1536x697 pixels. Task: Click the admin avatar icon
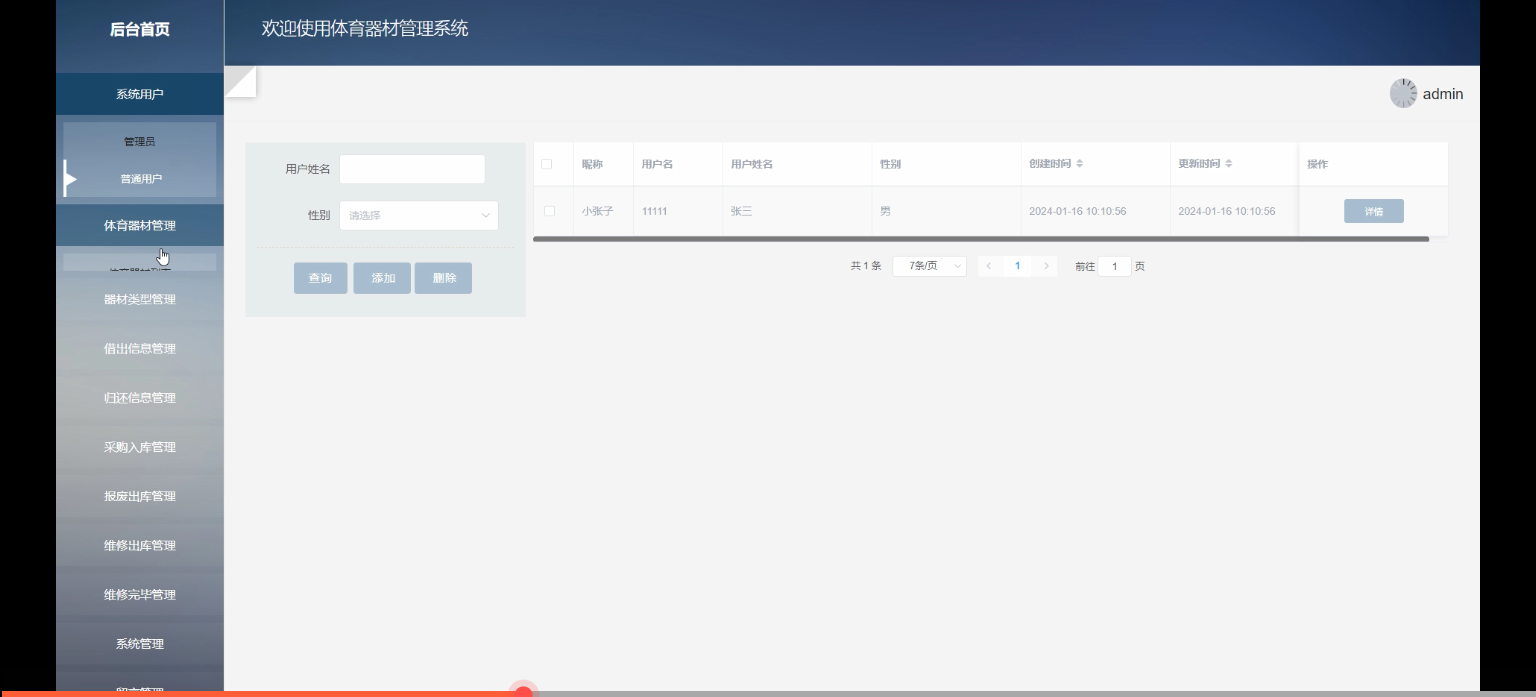tap(1403, 93)
